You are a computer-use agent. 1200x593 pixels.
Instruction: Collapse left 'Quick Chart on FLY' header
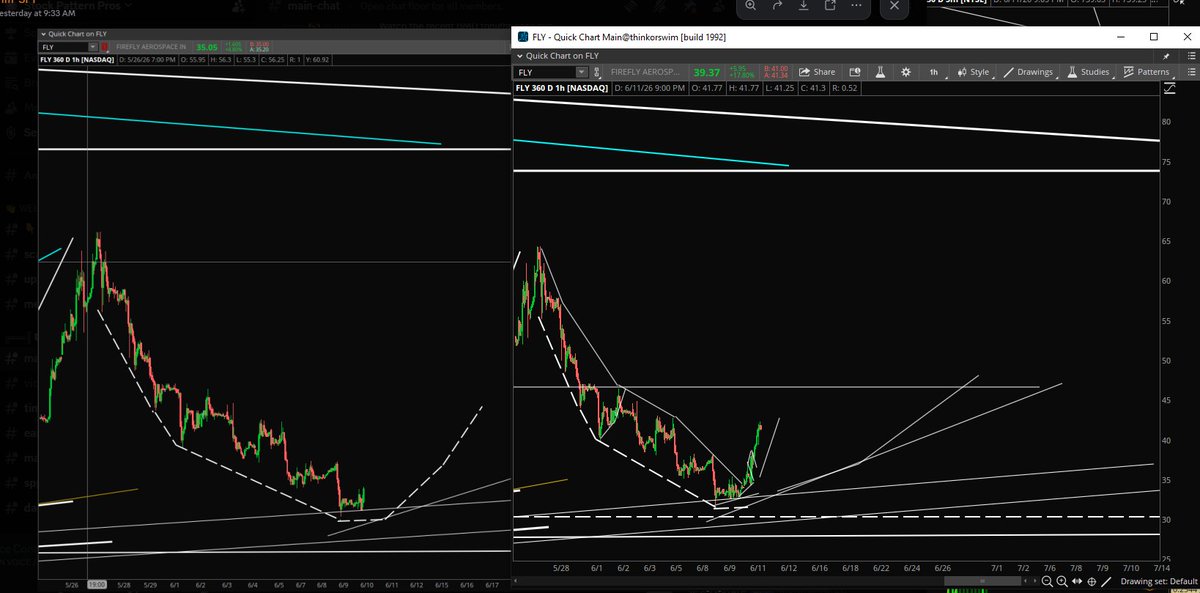pos(43,34)
